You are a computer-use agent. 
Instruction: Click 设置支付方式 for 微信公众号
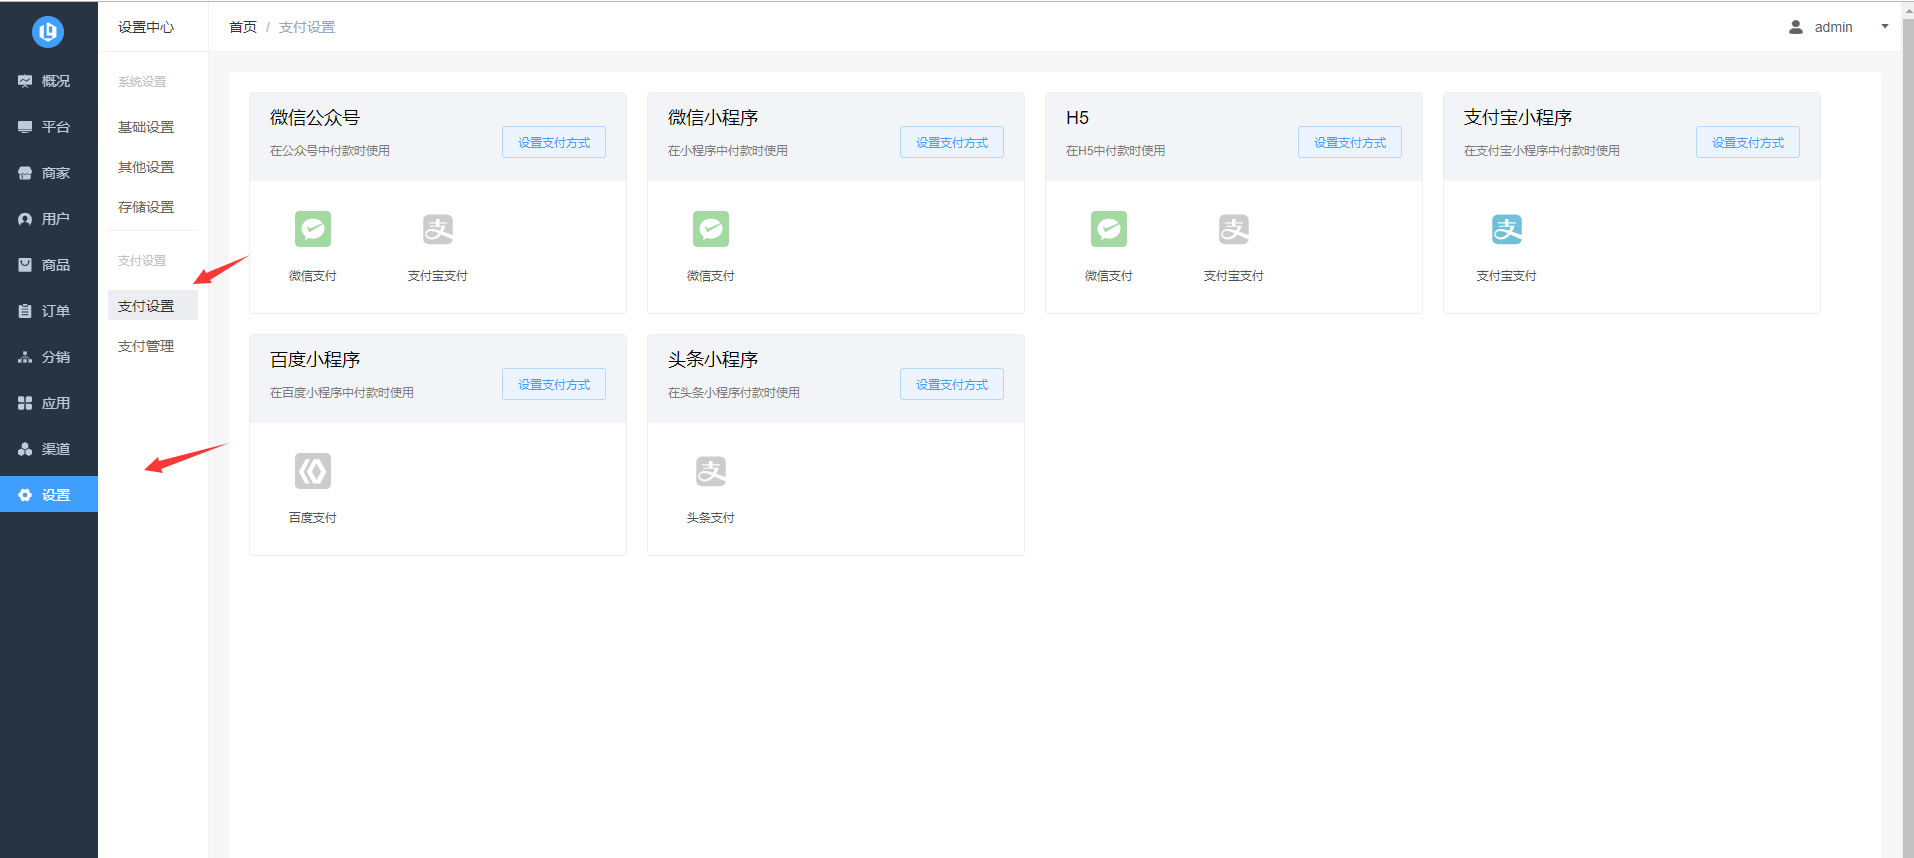(554, 142)
